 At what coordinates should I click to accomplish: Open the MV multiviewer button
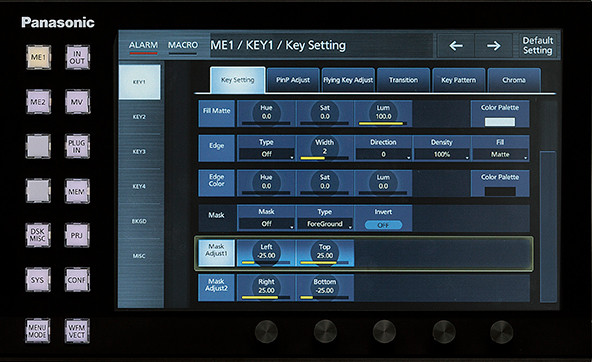pyautogui.click(x=77, y=102)
